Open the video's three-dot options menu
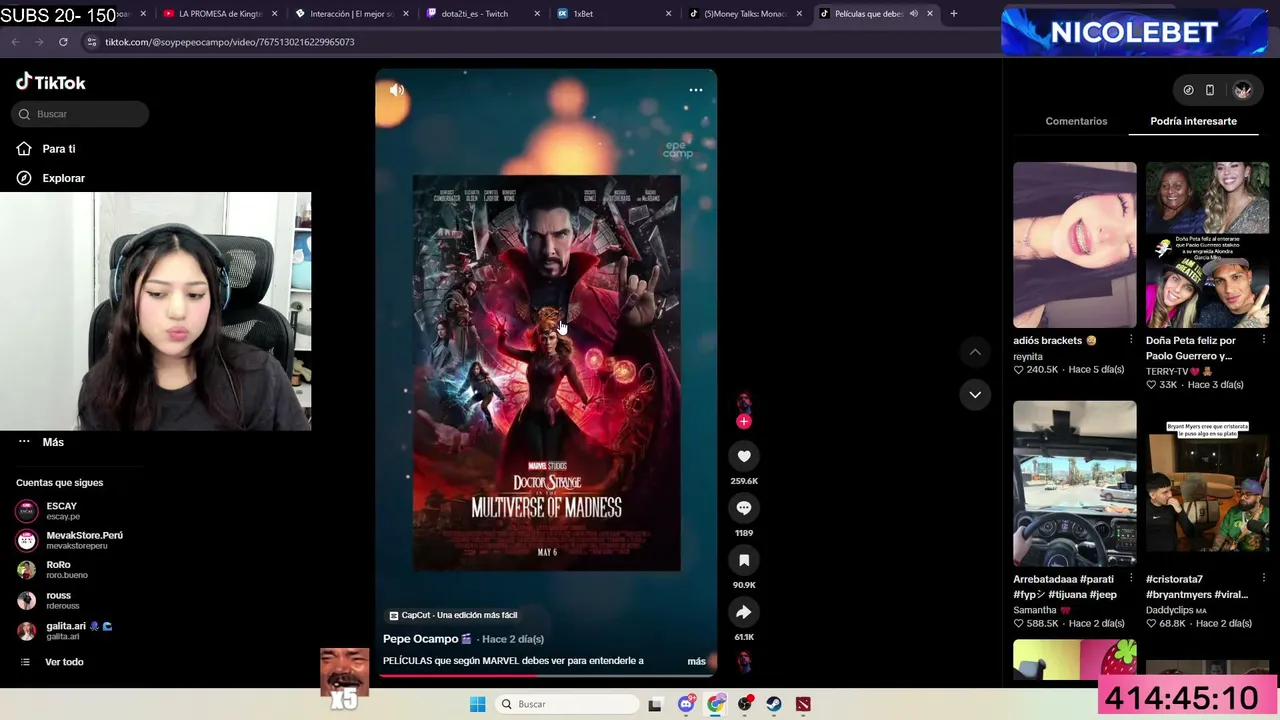Screen dimensions: 1280x720 [696, 90]
